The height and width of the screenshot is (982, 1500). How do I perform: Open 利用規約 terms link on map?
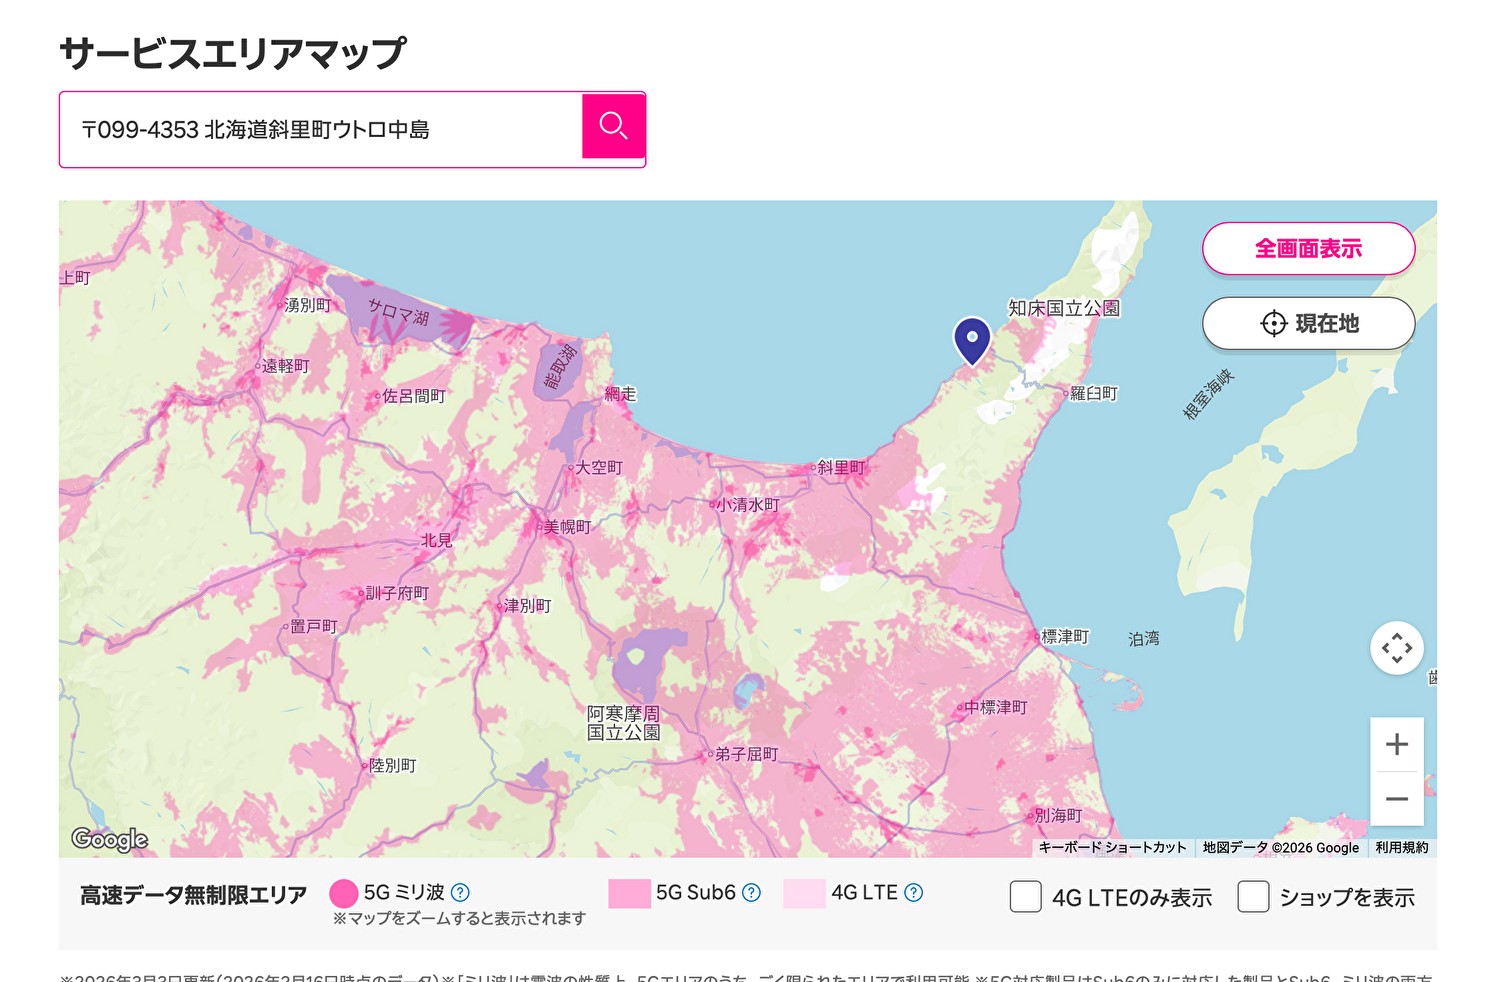click(1402, 848)
